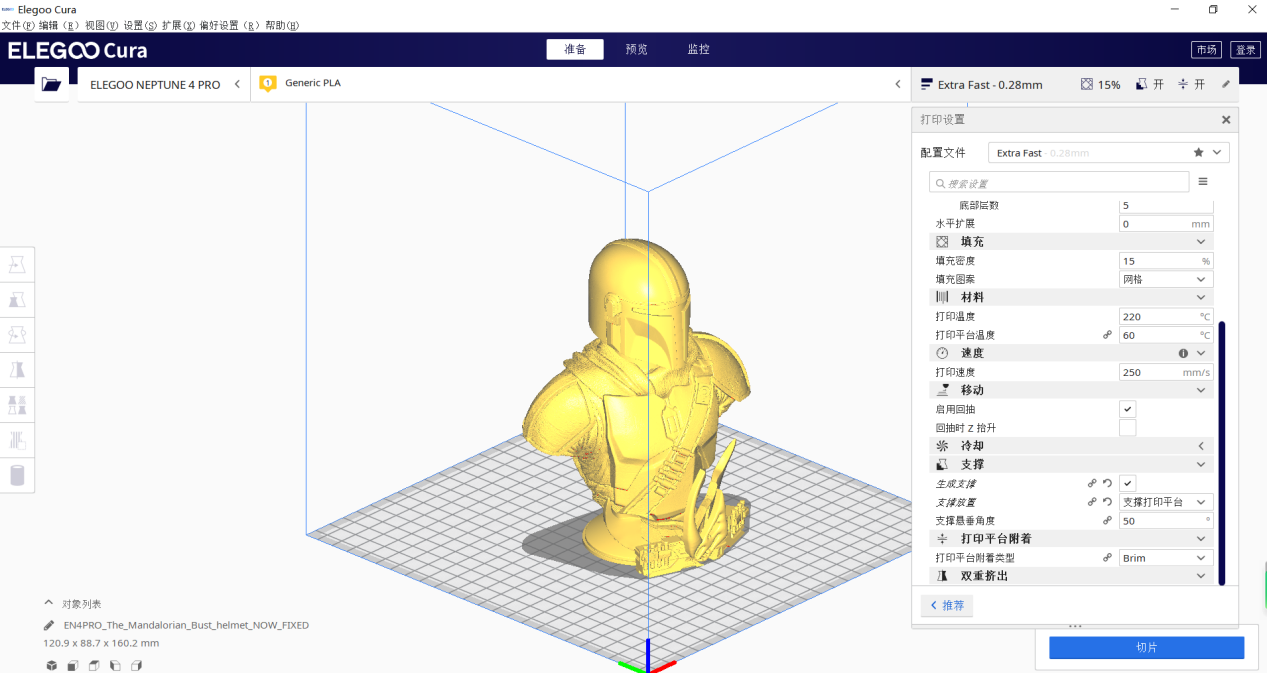Reset 生成支撑 with the revert arrow
Image resolution: width=1267 pixels, height=673 pixels.
[x=1107, y=483]
